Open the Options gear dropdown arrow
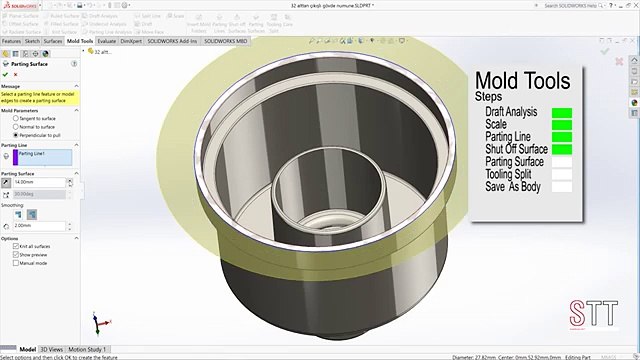 coord(129,6)
